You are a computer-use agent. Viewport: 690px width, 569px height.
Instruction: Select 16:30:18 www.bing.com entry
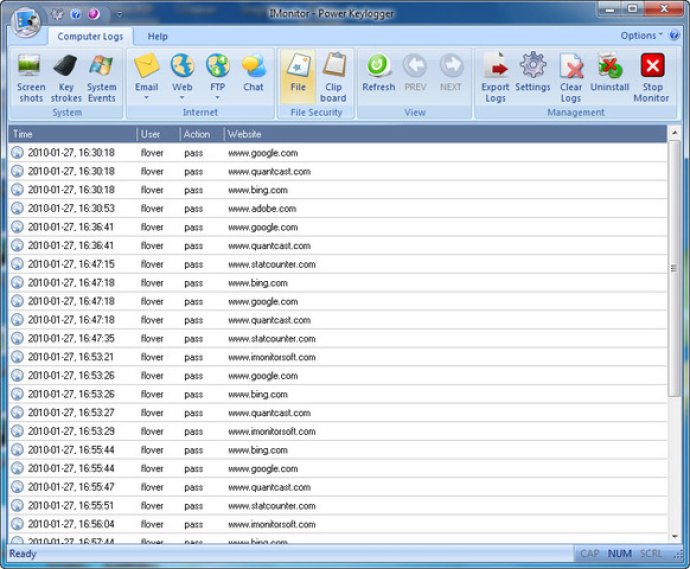338,190
